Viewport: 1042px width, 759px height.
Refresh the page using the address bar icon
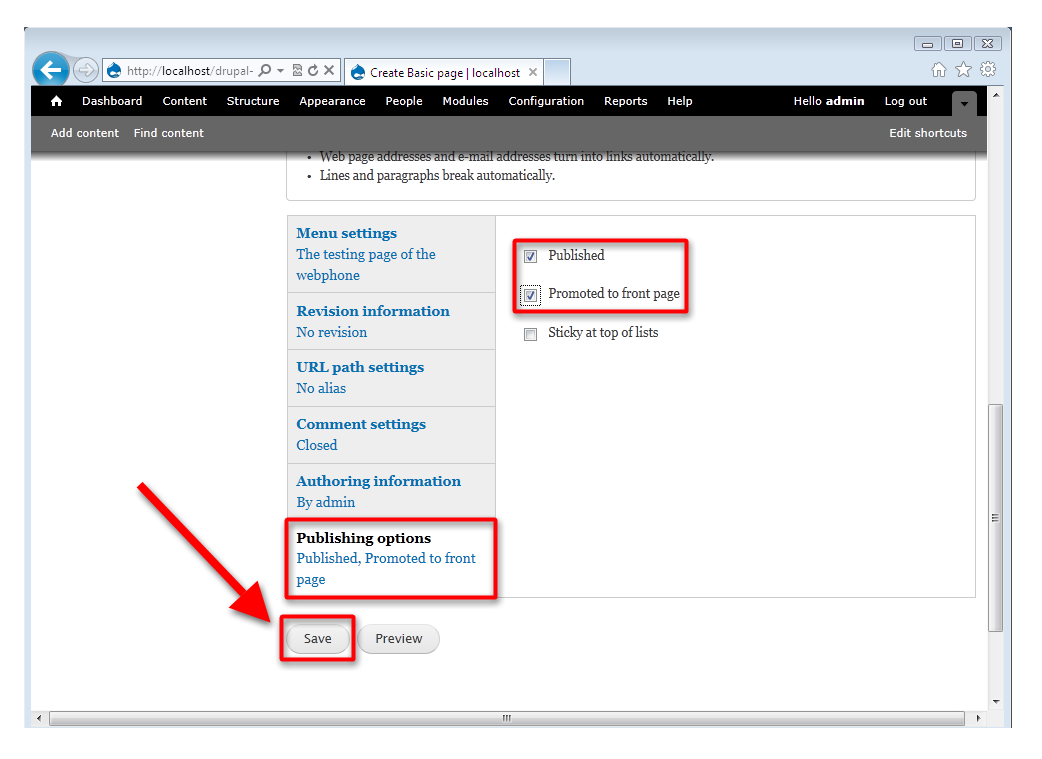pos(313,72)
